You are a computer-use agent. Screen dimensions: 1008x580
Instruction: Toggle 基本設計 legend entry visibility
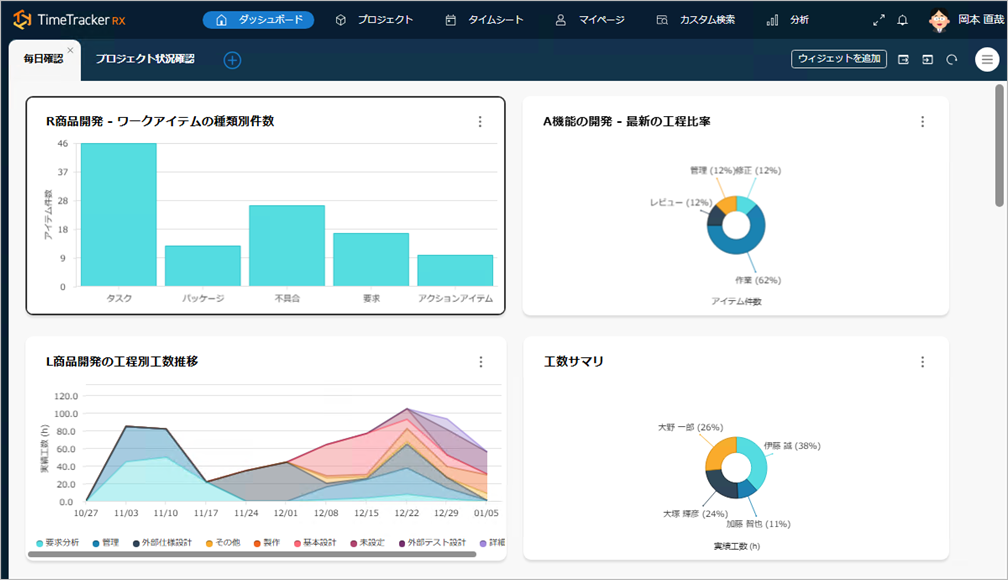[x=319, y=543]
